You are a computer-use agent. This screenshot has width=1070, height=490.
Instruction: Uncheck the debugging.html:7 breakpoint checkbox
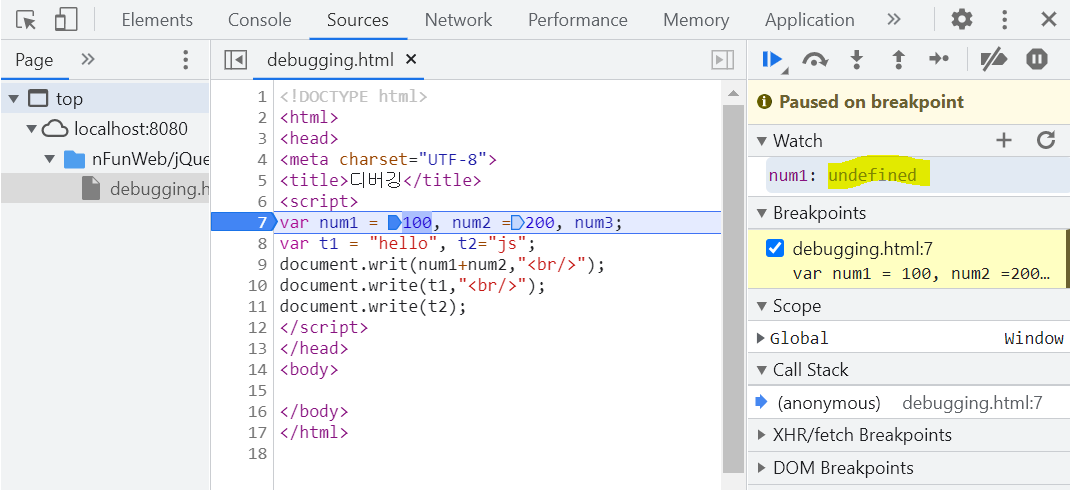pyautogui.click(x=775, y=248)
